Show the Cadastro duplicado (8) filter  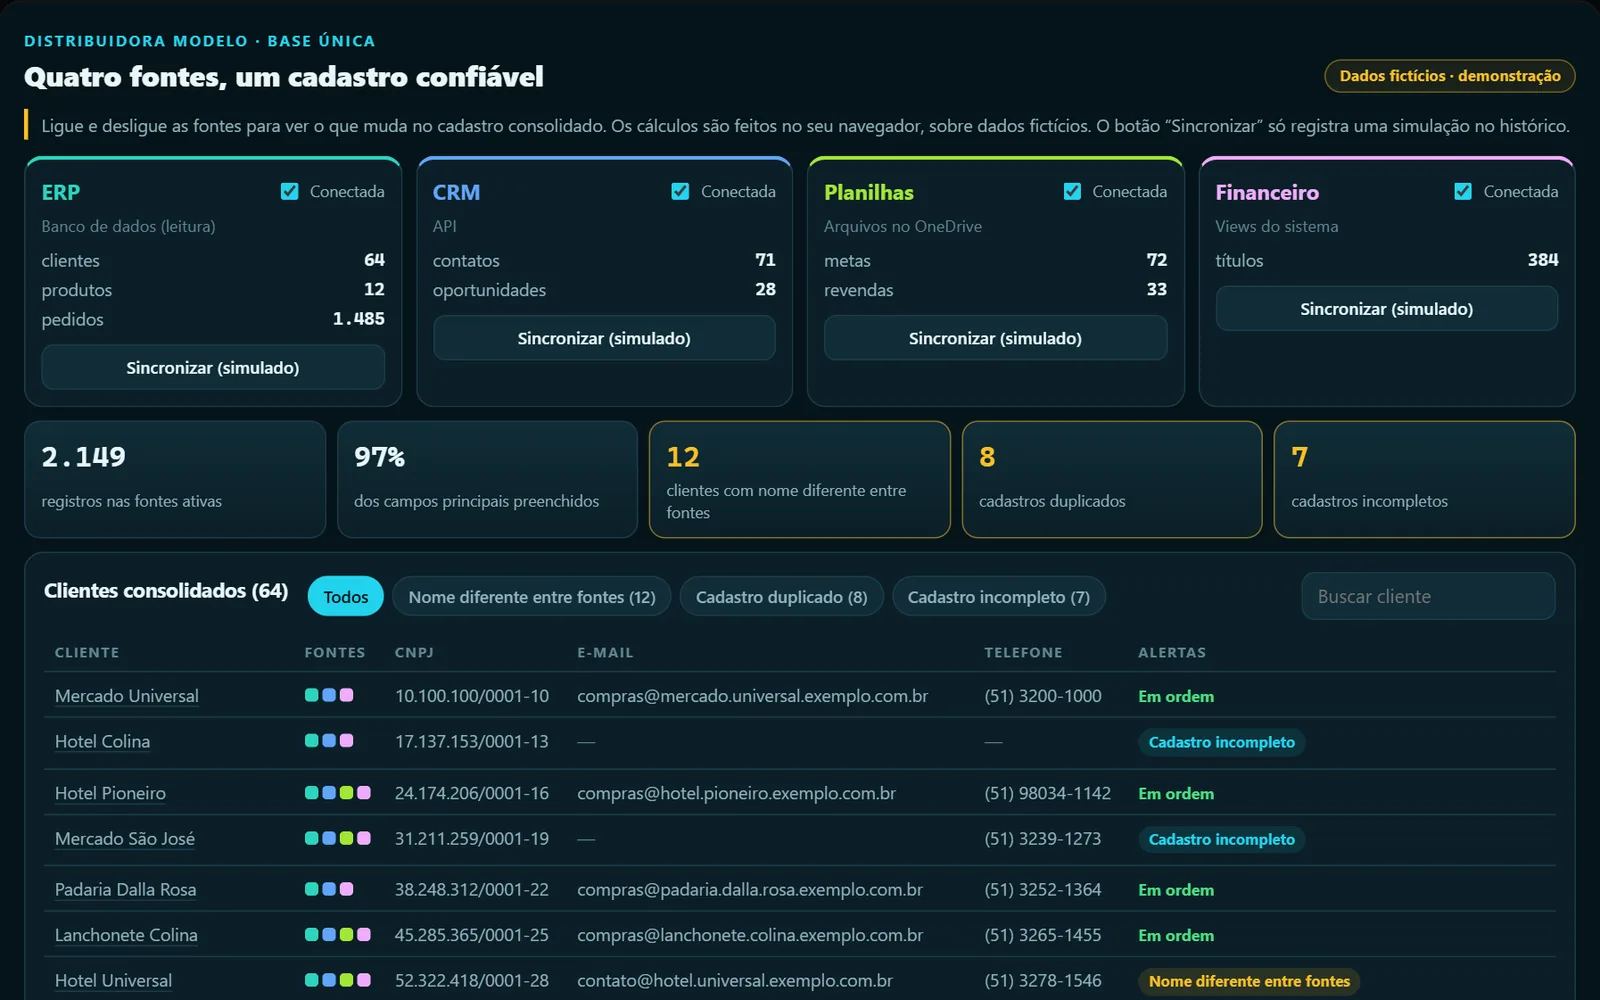point(781,597)
